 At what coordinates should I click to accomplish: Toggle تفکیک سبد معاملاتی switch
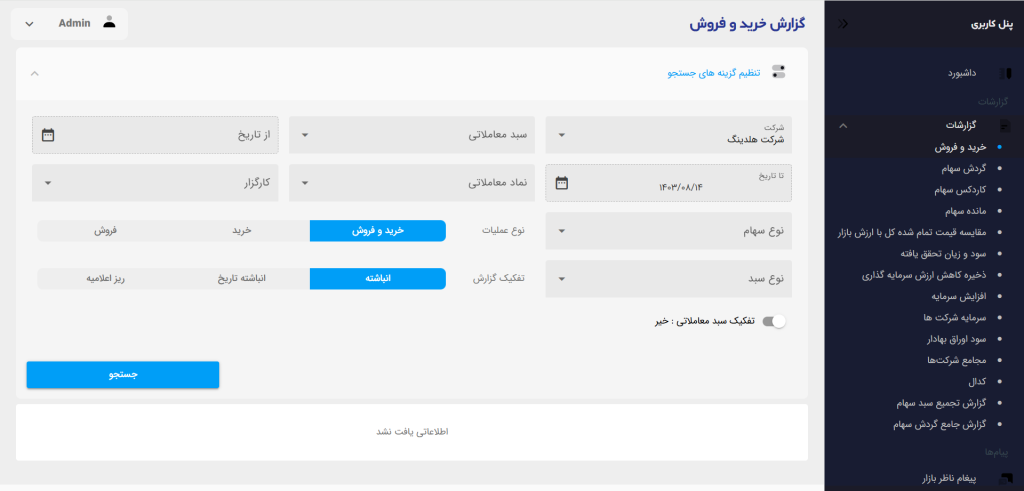tap(774, 321)
